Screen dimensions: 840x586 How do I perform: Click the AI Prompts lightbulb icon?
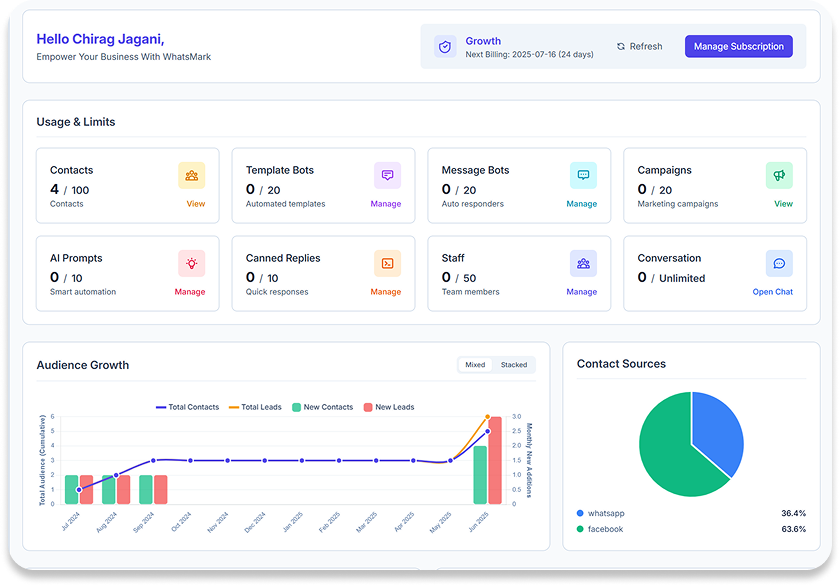[x=192, y=263]
